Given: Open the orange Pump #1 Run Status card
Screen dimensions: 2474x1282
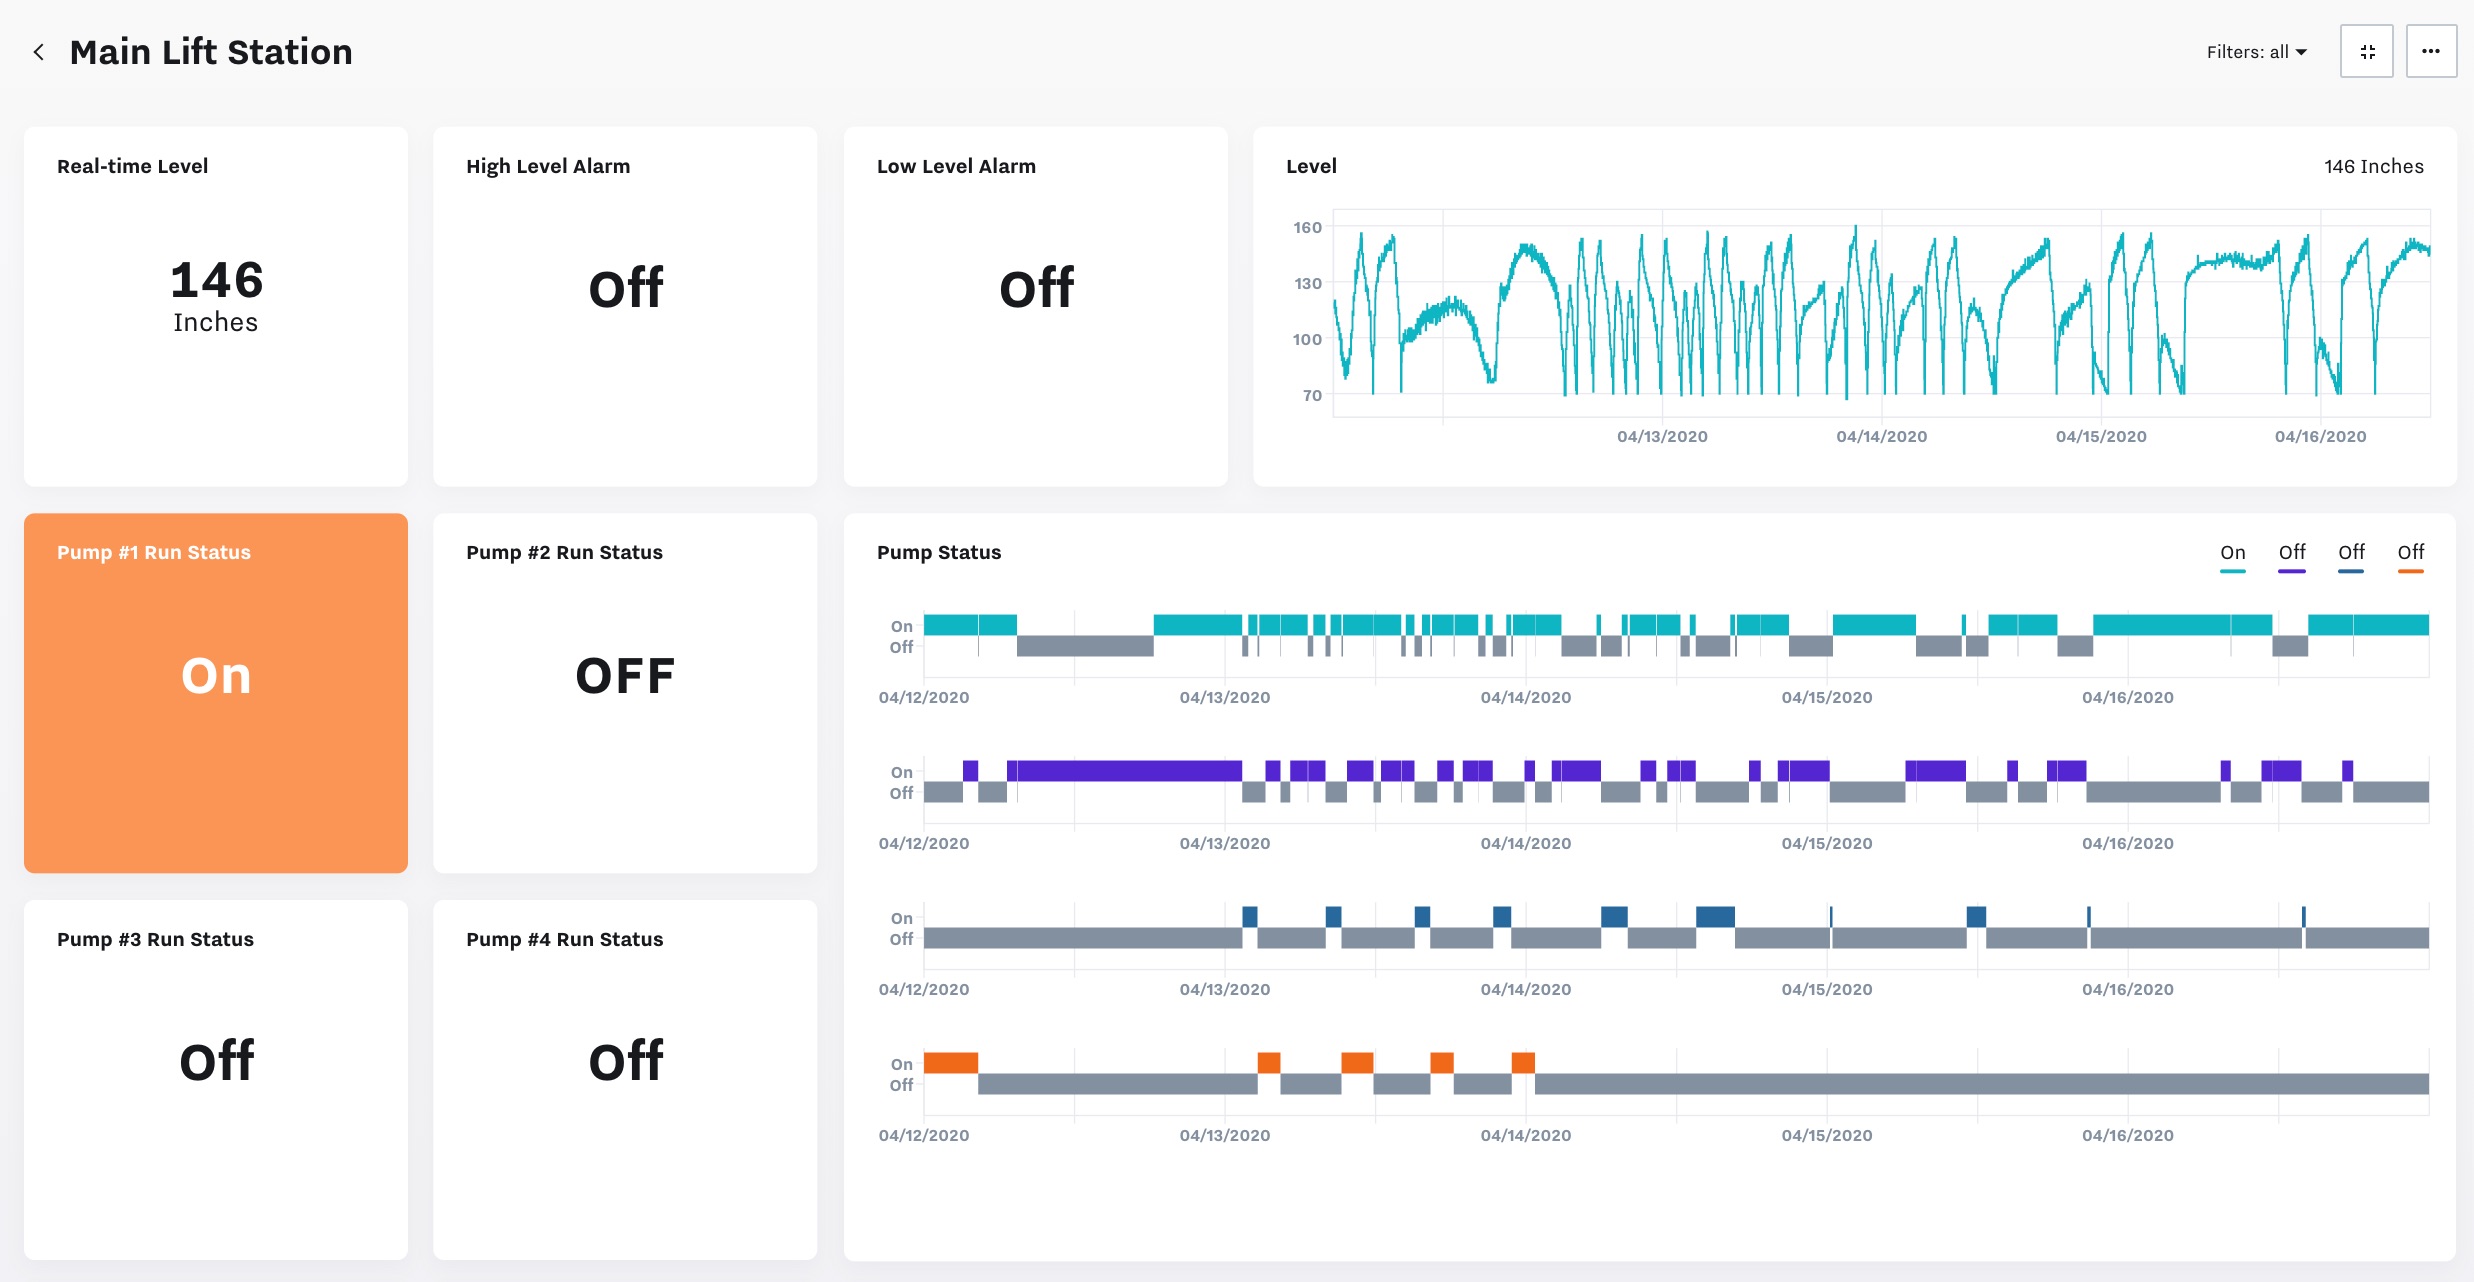Looking at the screenshot, I should pos(216,693).
